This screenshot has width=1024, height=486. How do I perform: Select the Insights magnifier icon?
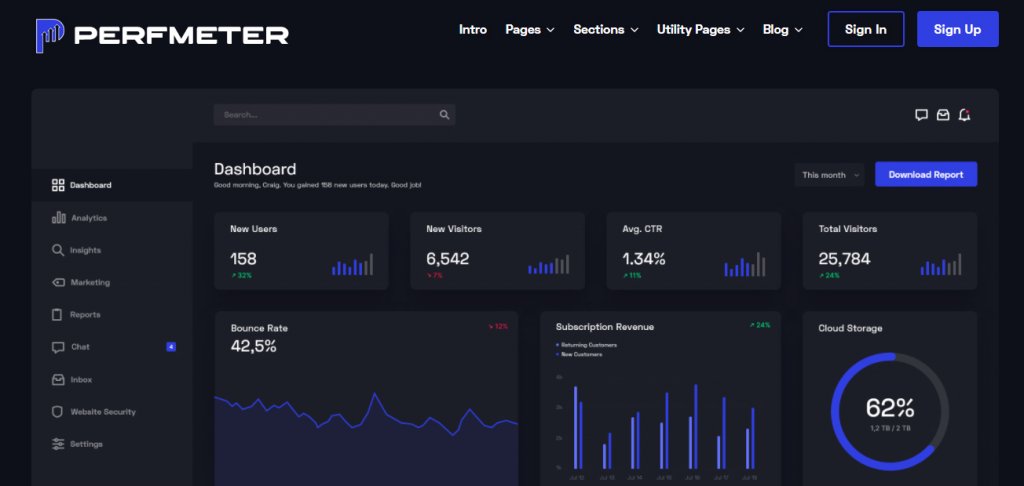click(58, 250)
